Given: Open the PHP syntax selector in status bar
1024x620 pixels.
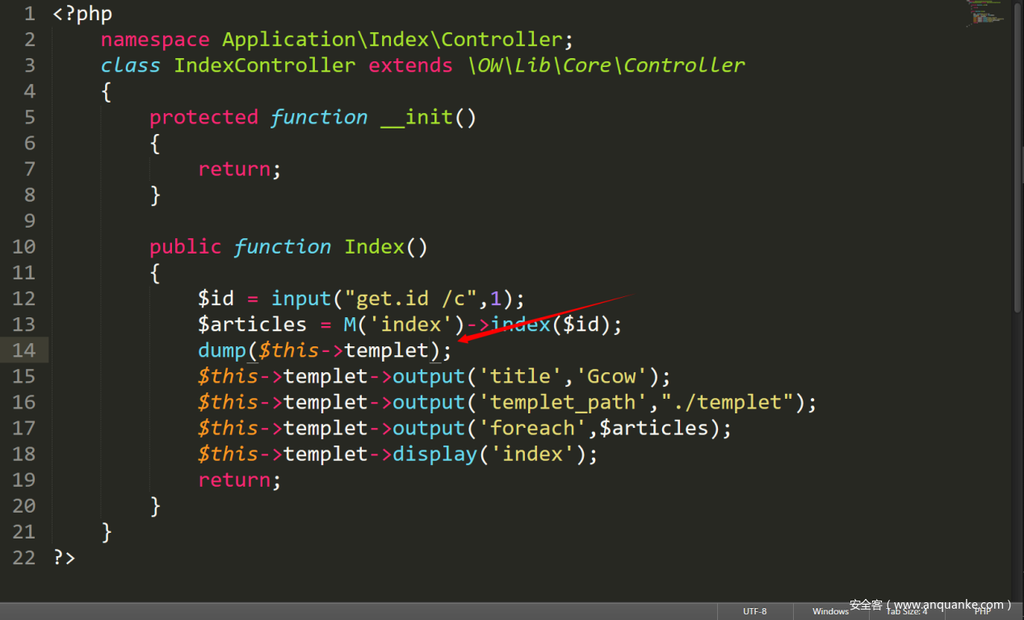Looking at the screenshot, I should pos(982,611).
